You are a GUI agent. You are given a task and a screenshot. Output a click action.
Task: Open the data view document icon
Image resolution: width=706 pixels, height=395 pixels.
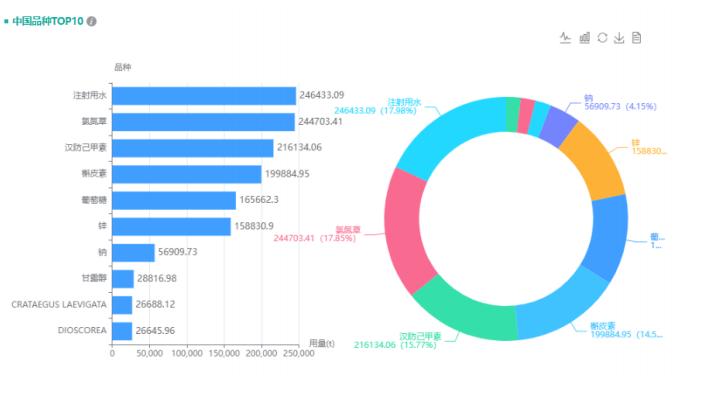coord(636,38)
